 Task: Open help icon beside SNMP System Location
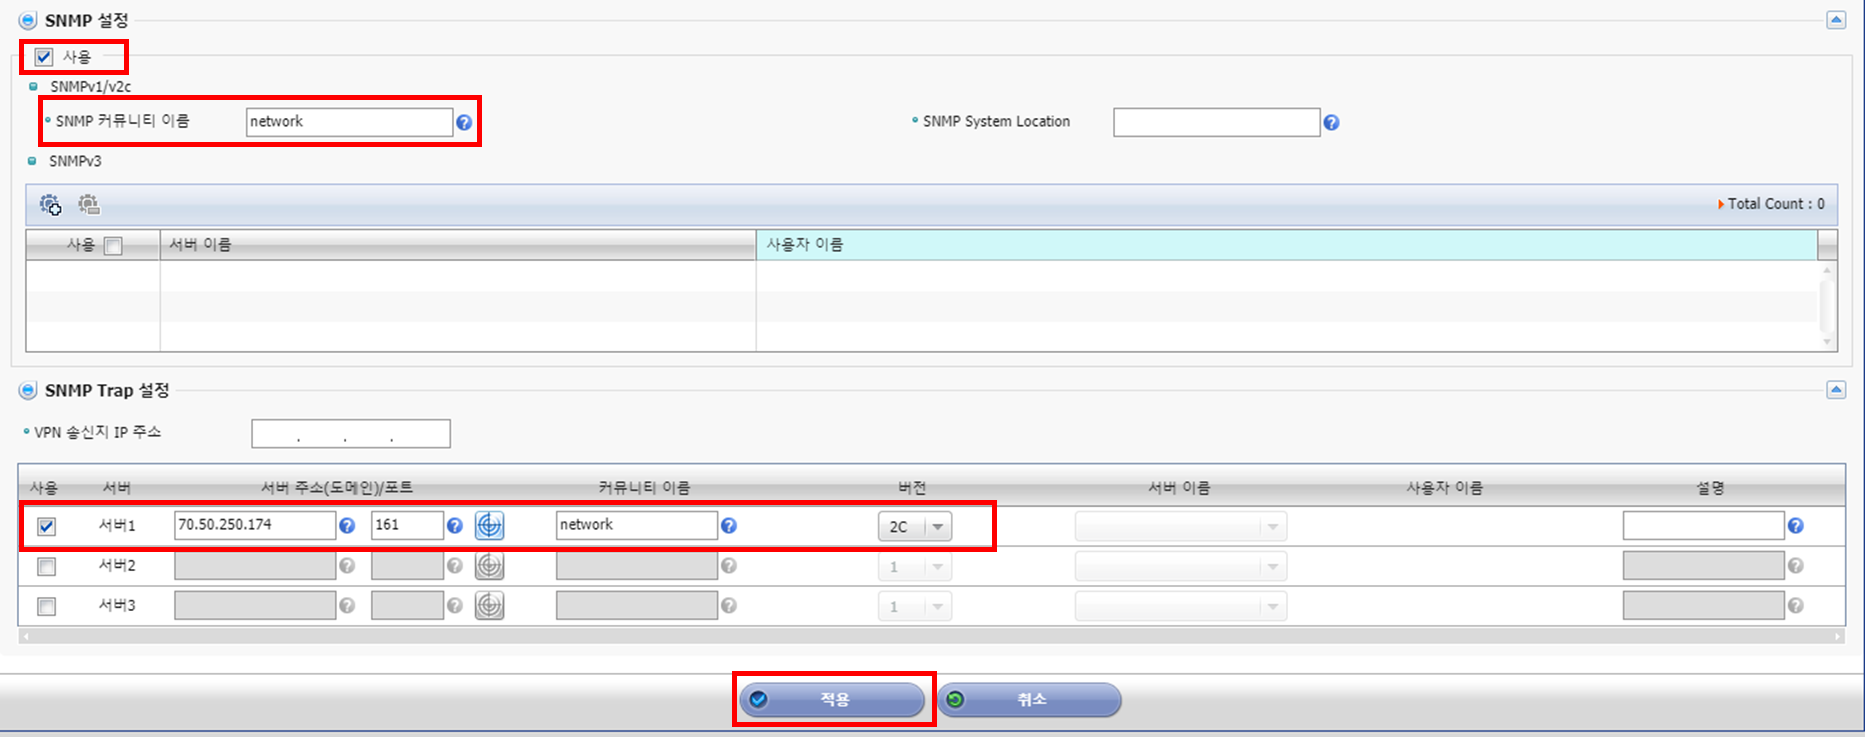(1331, 123)
